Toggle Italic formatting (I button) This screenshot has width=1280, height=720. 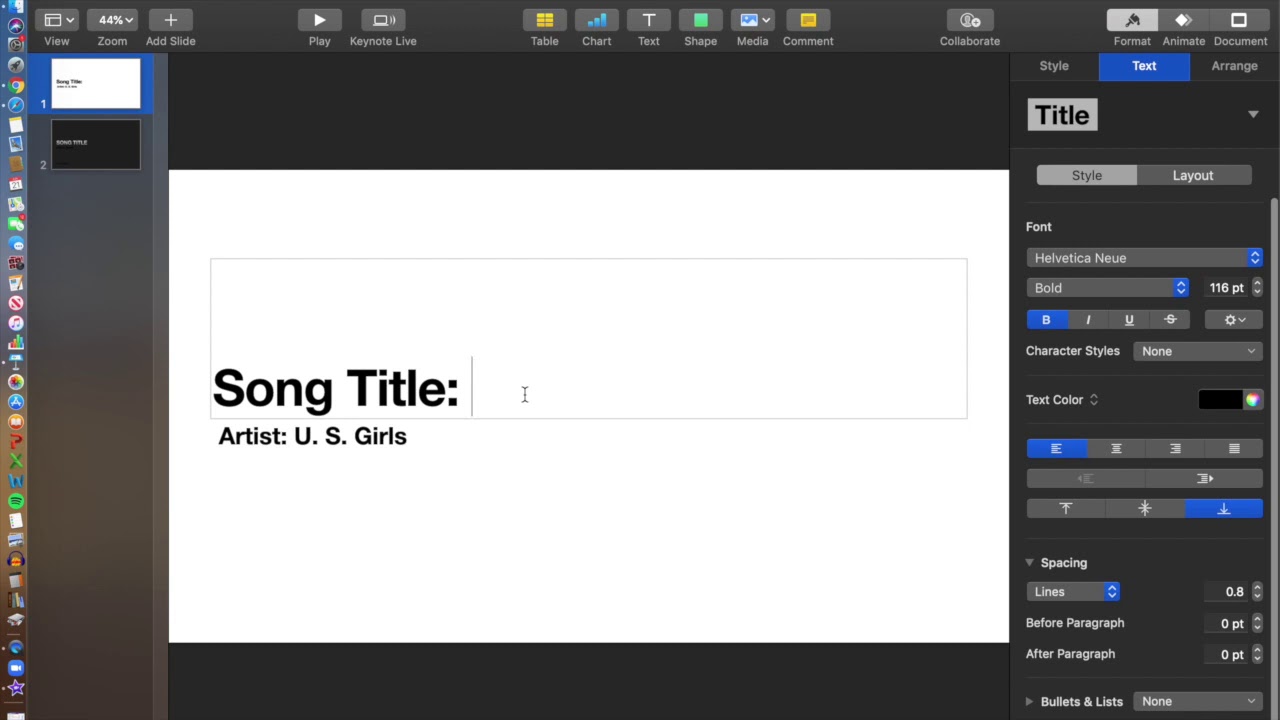coord(1088,320)
